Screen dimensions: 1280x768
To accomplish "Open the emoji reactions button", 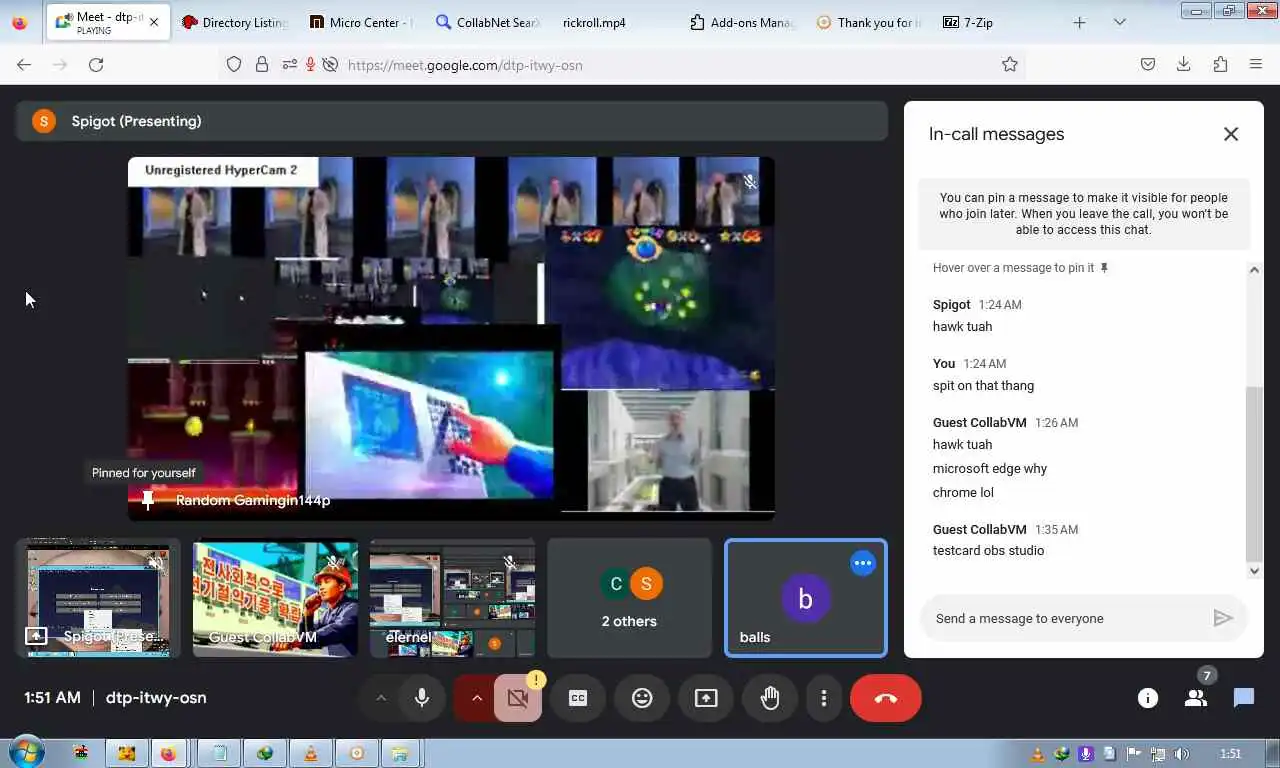I will click(x=642, y=698).
